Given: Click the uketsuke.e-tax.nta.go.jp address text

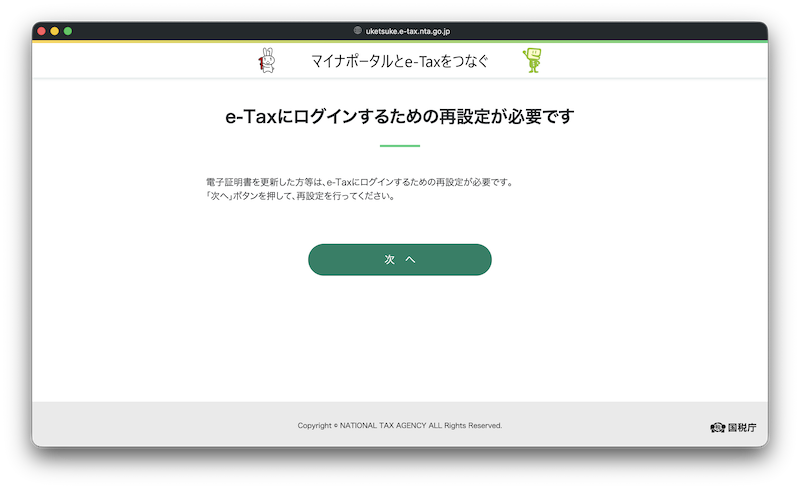Looking at the screenshot, I should pyautogui.click(x=408, y=31).
